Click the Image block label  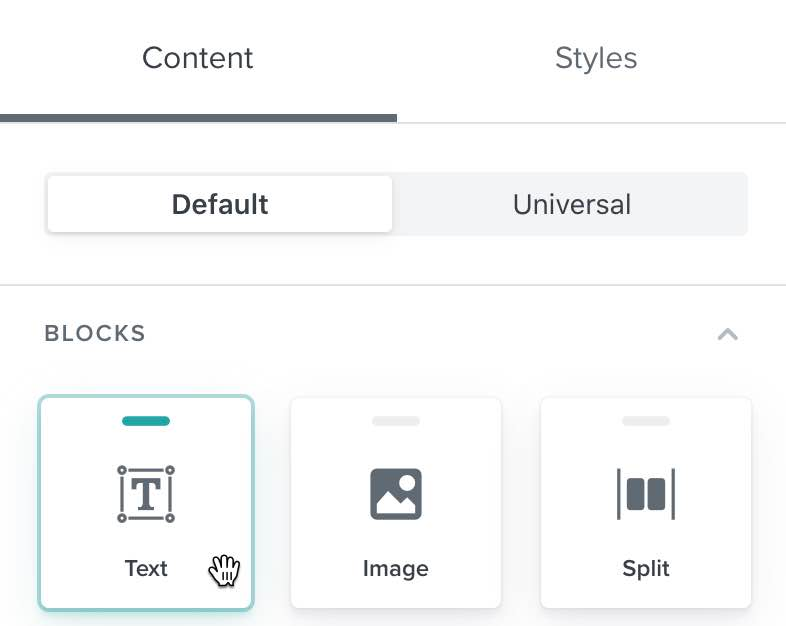pyautogui.click(x=396, y=569)
